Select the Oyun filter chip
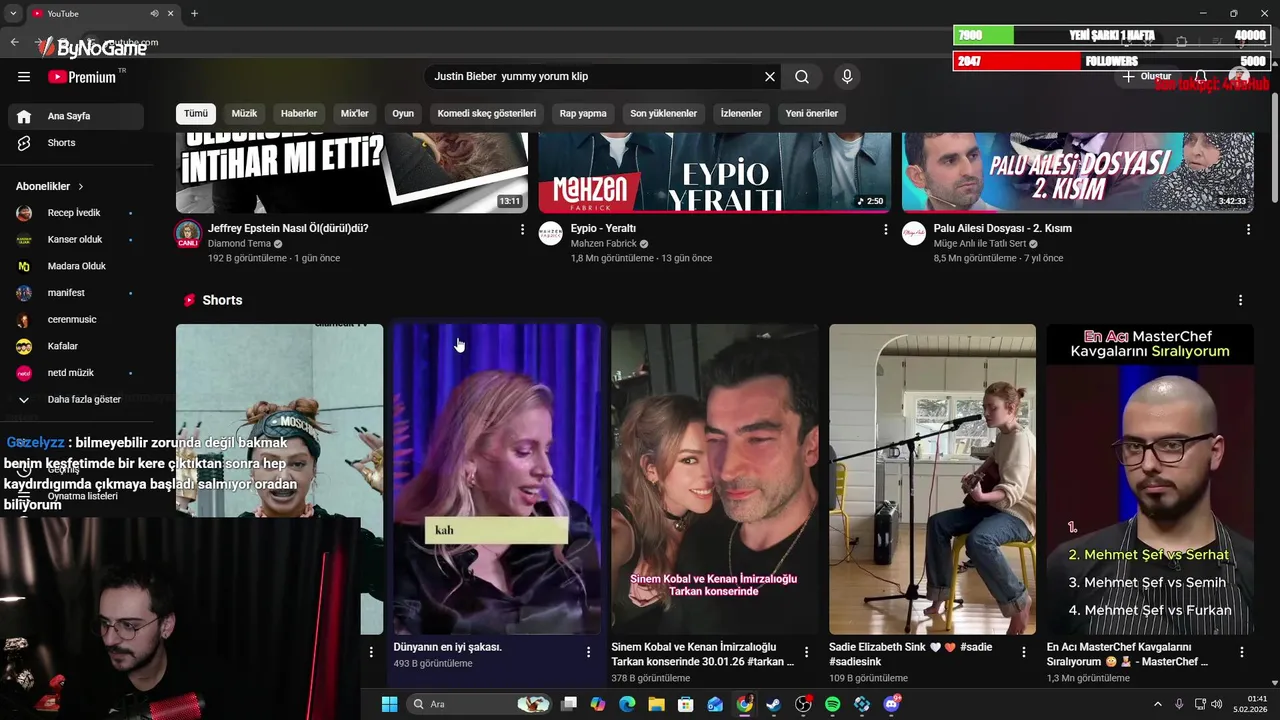This screenshot has width=1280, height=720. pyautogui.click(x=403, y=113)
